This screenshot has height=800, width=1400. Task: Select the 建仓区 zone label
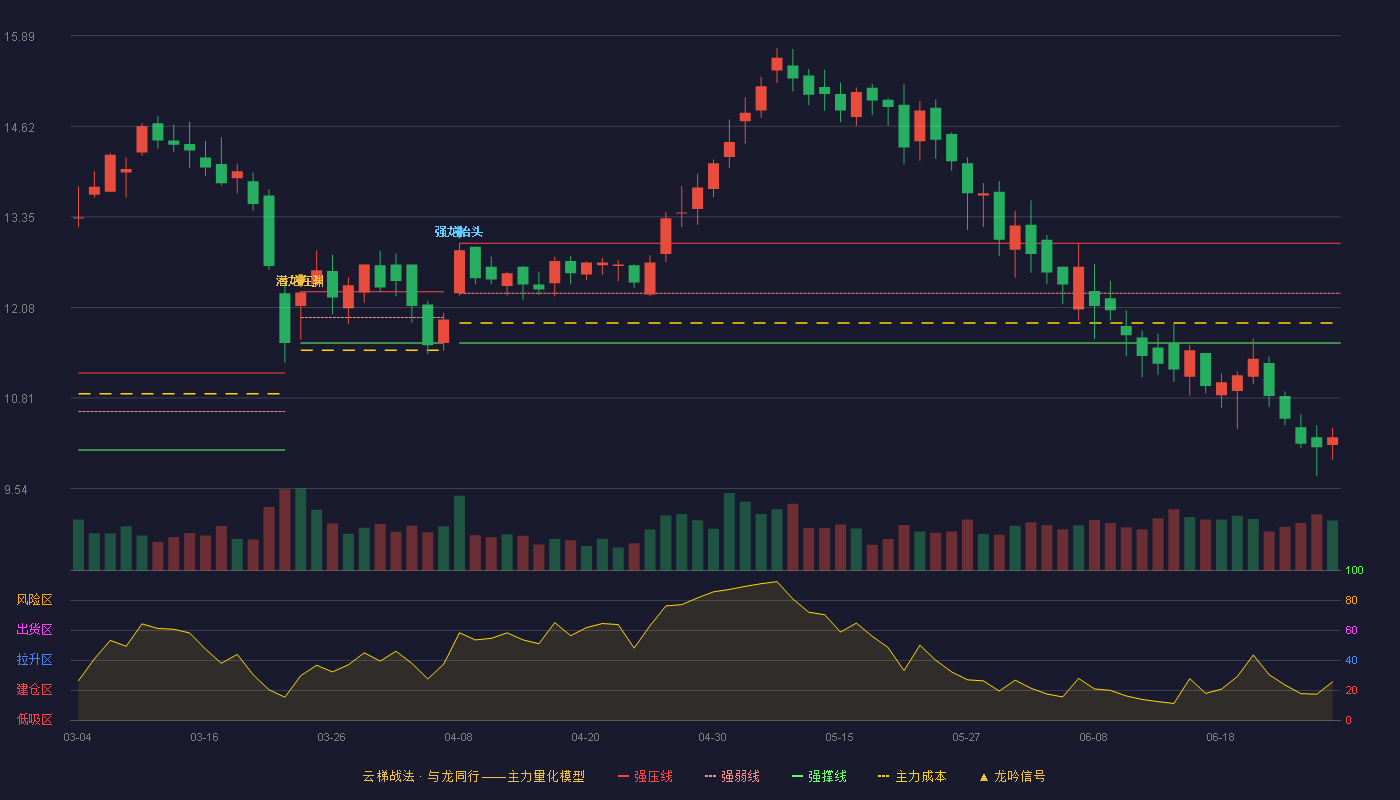[34, 690]
